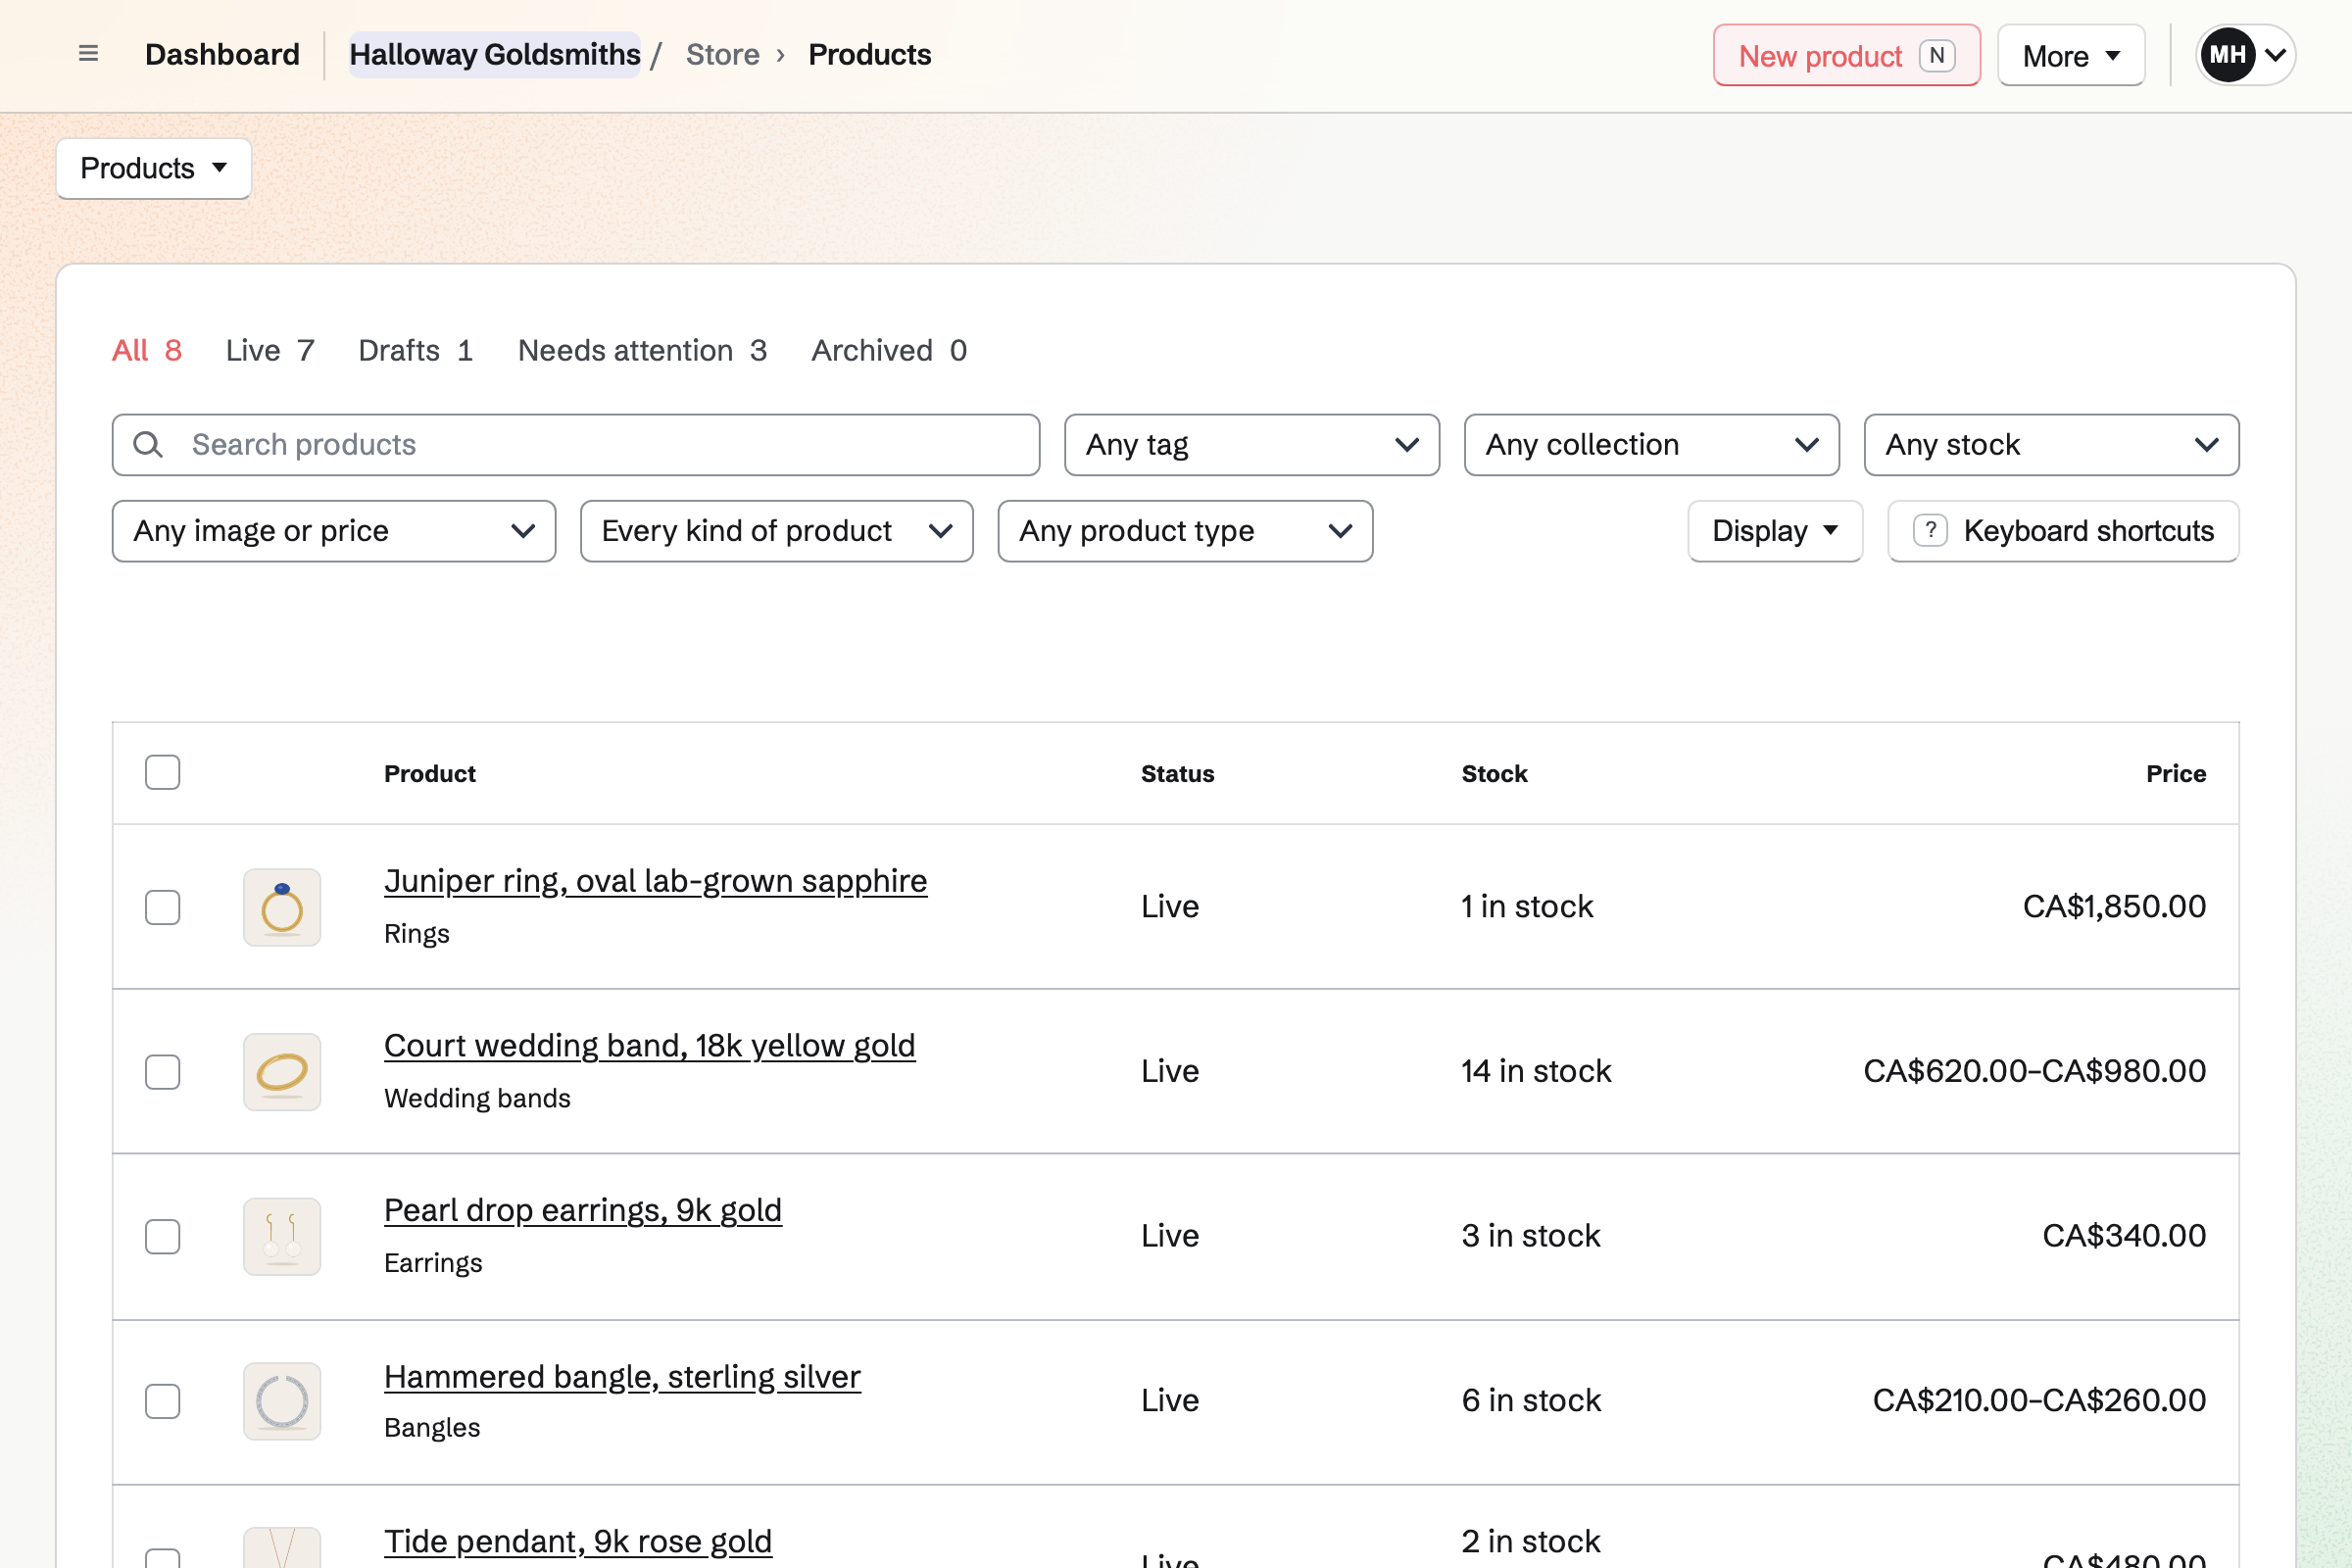Open Hammered bangle thumbnail
Image resolution: width=2352 pixels, height=1568 pixels.
tap(282, 1401)
